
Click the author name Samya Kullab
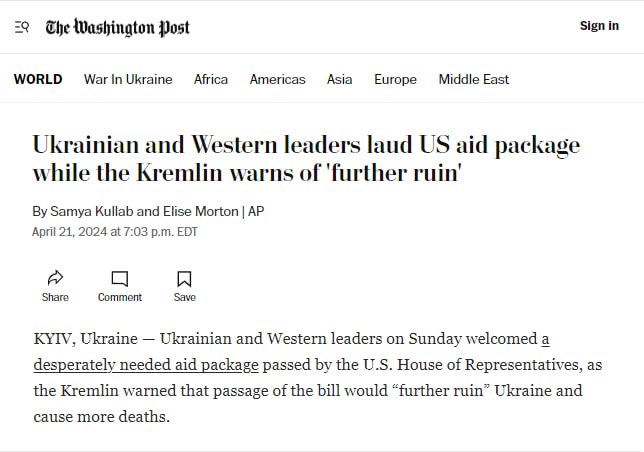click(x=92, y=211)
